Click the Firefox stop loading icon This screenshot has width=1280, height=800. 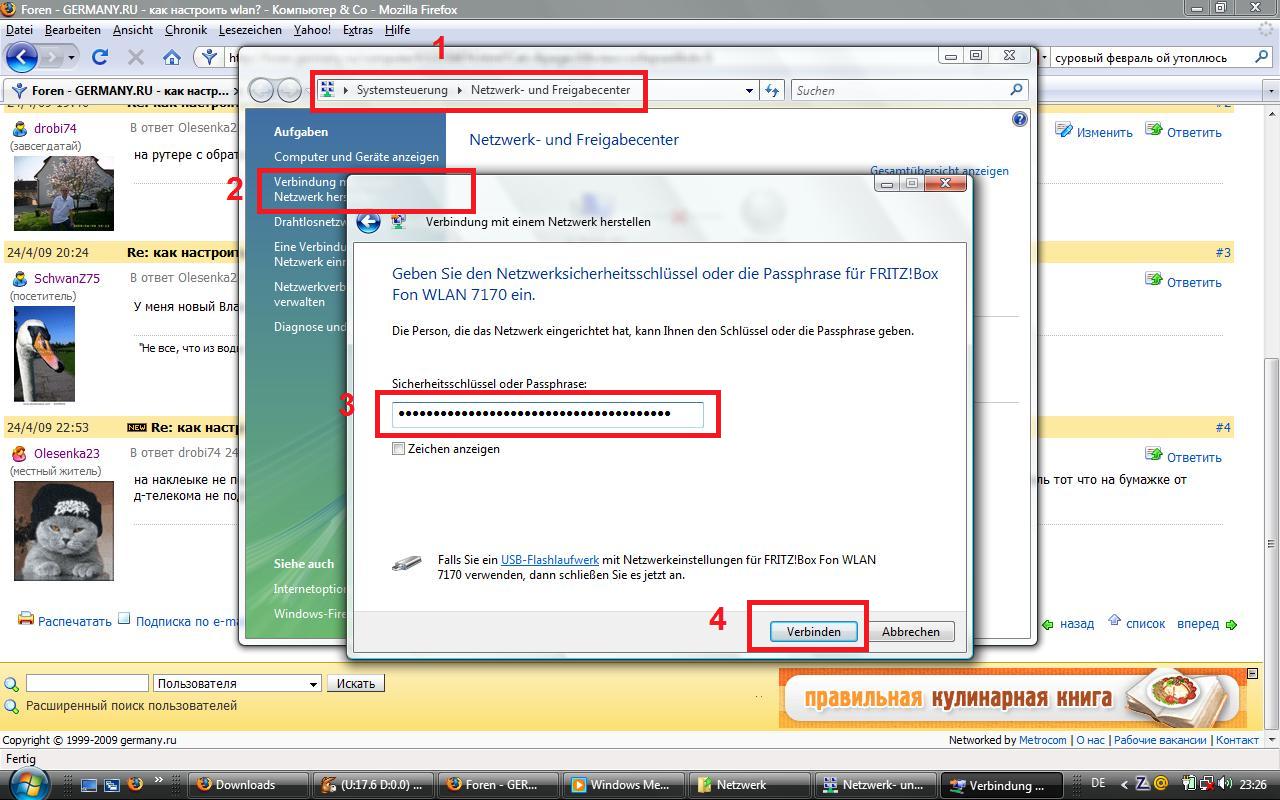point(136,57)
